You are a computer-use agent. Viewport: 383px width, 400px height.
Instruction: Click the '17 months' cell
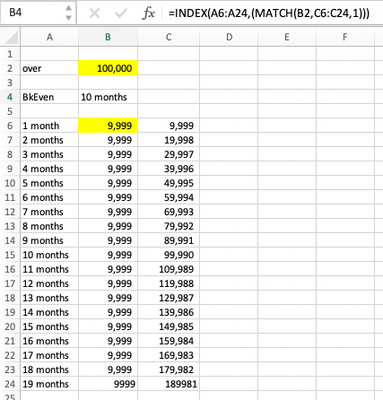point(50,355)
